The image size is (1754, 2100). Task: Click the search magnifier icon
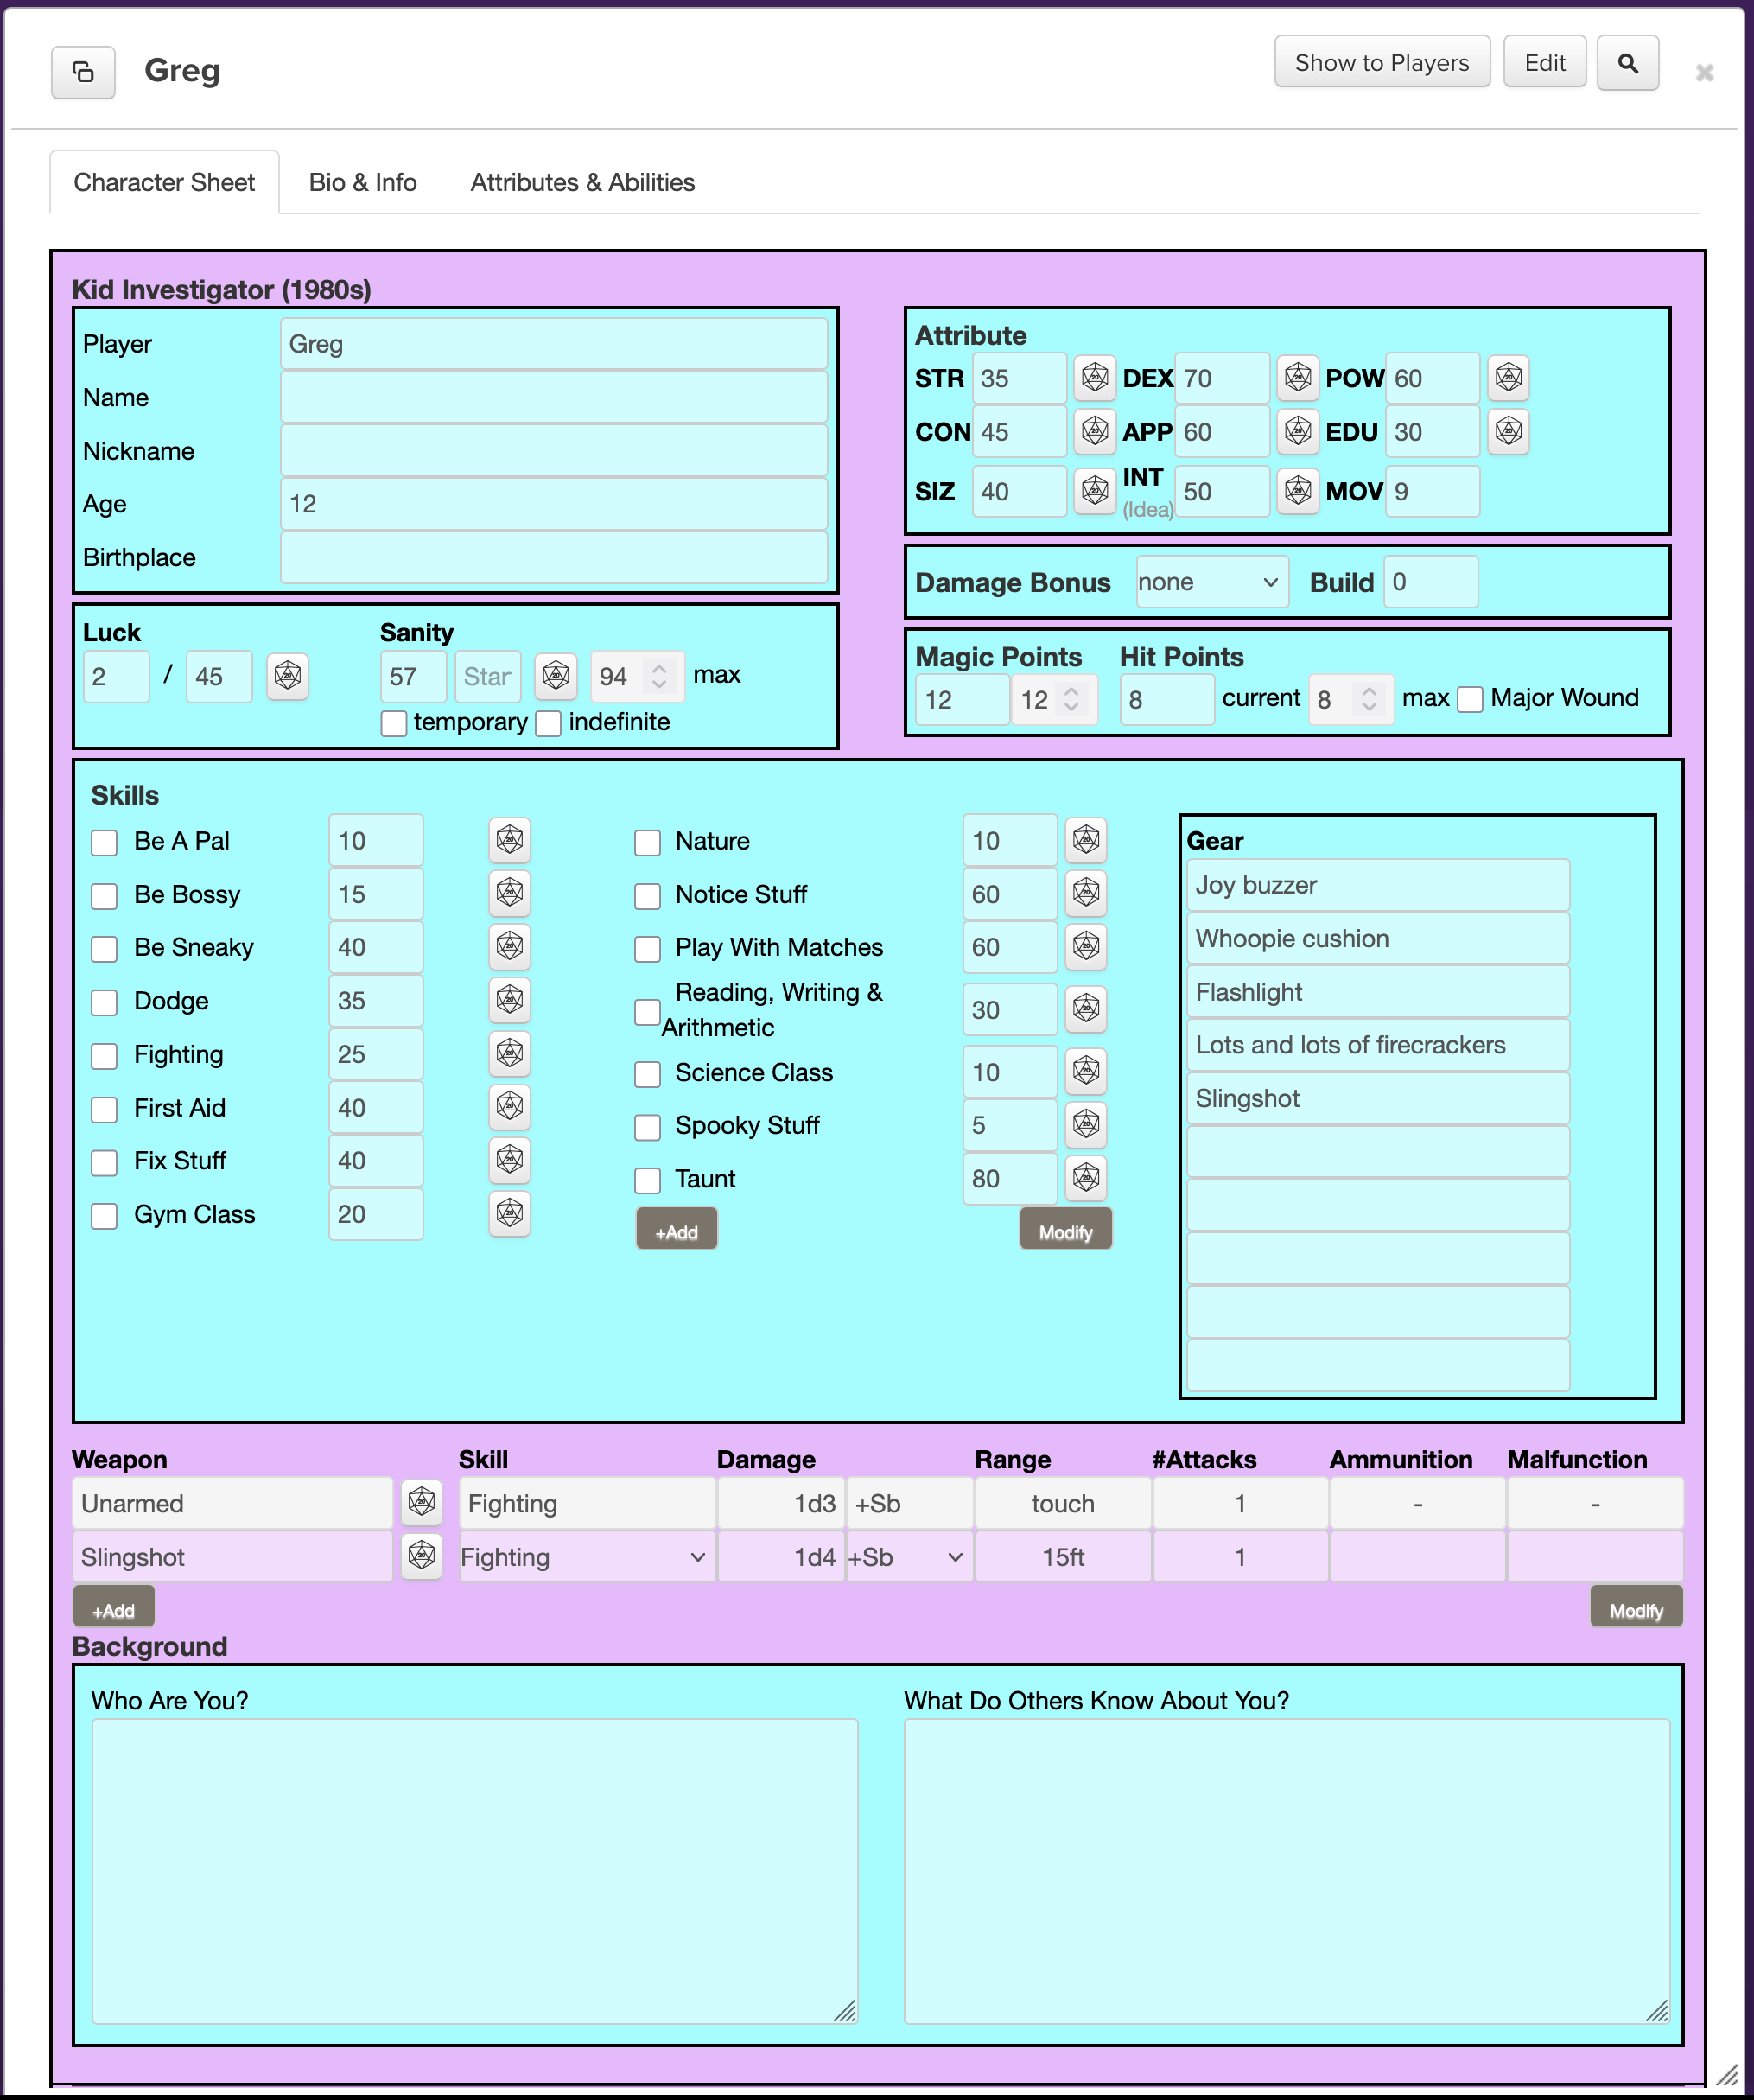point(1627,64)
